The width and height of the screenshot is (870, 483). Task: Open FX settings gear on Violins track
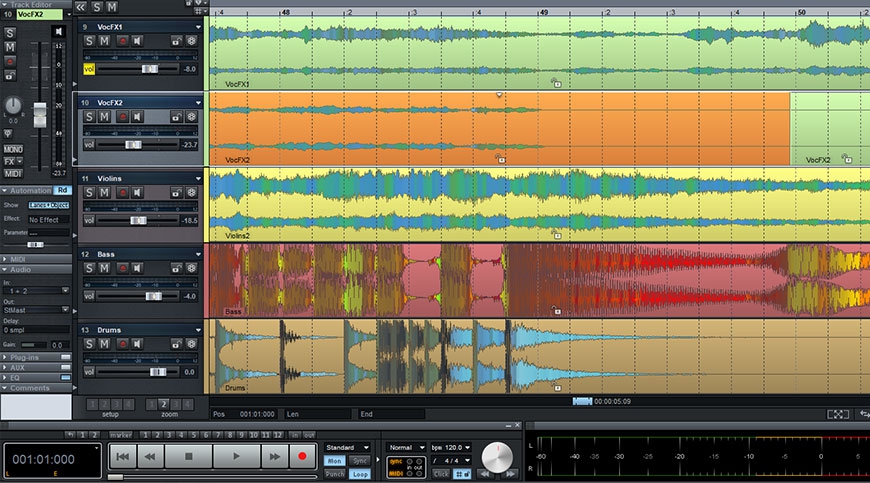[x=191, y=192]
